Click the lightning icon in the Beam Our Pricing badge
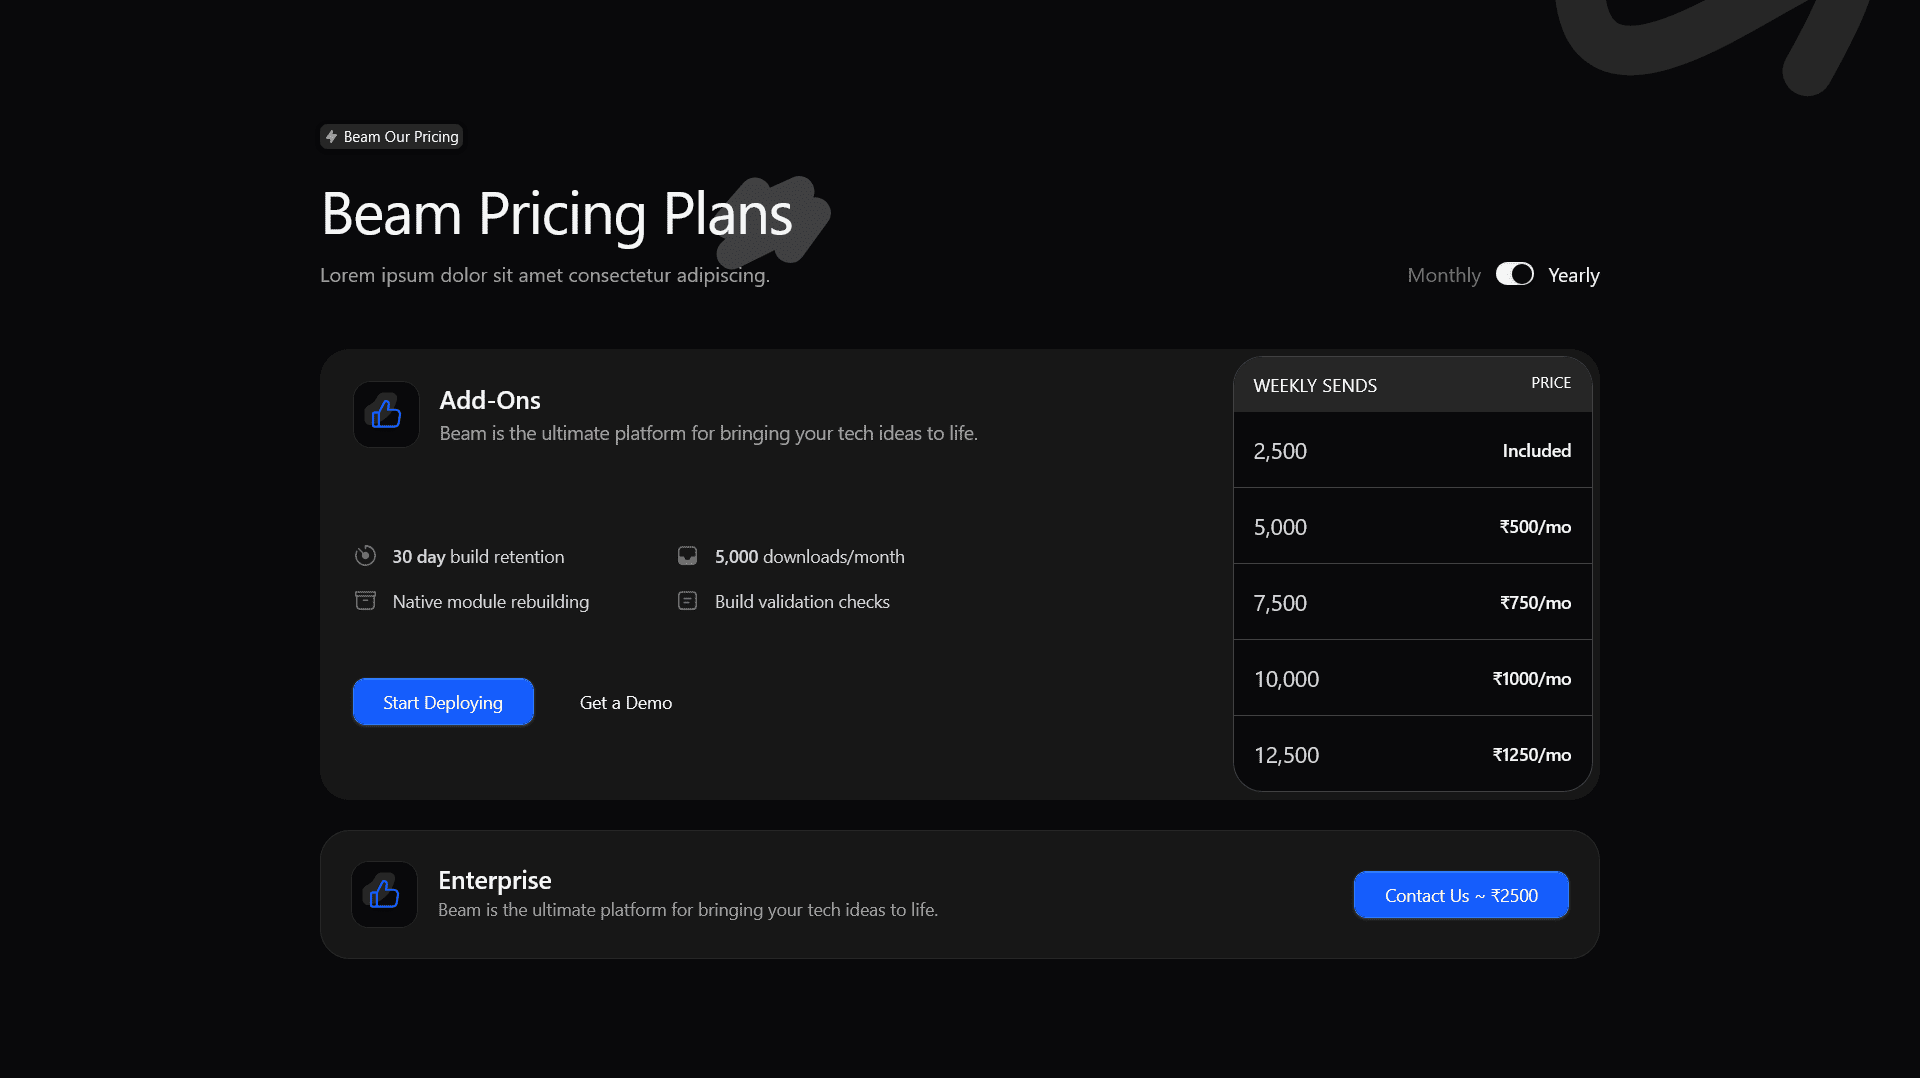 pyautogui.click(x=331, y=137)
